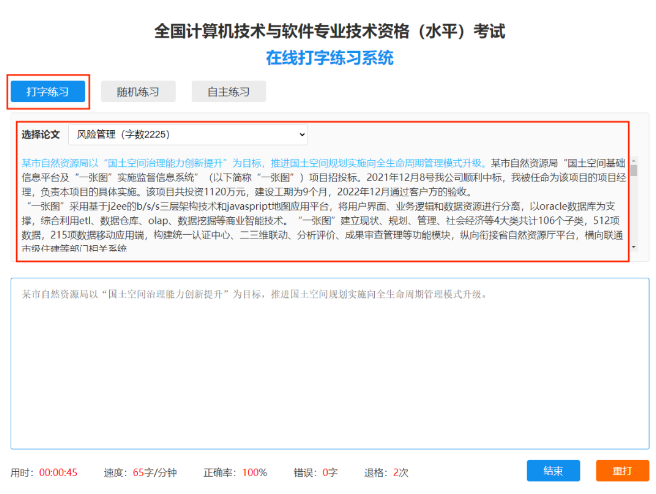Screen dimensions: 656x494
Task: Click the blue highlighted sentence in reference passage
Action: (250, 163)
